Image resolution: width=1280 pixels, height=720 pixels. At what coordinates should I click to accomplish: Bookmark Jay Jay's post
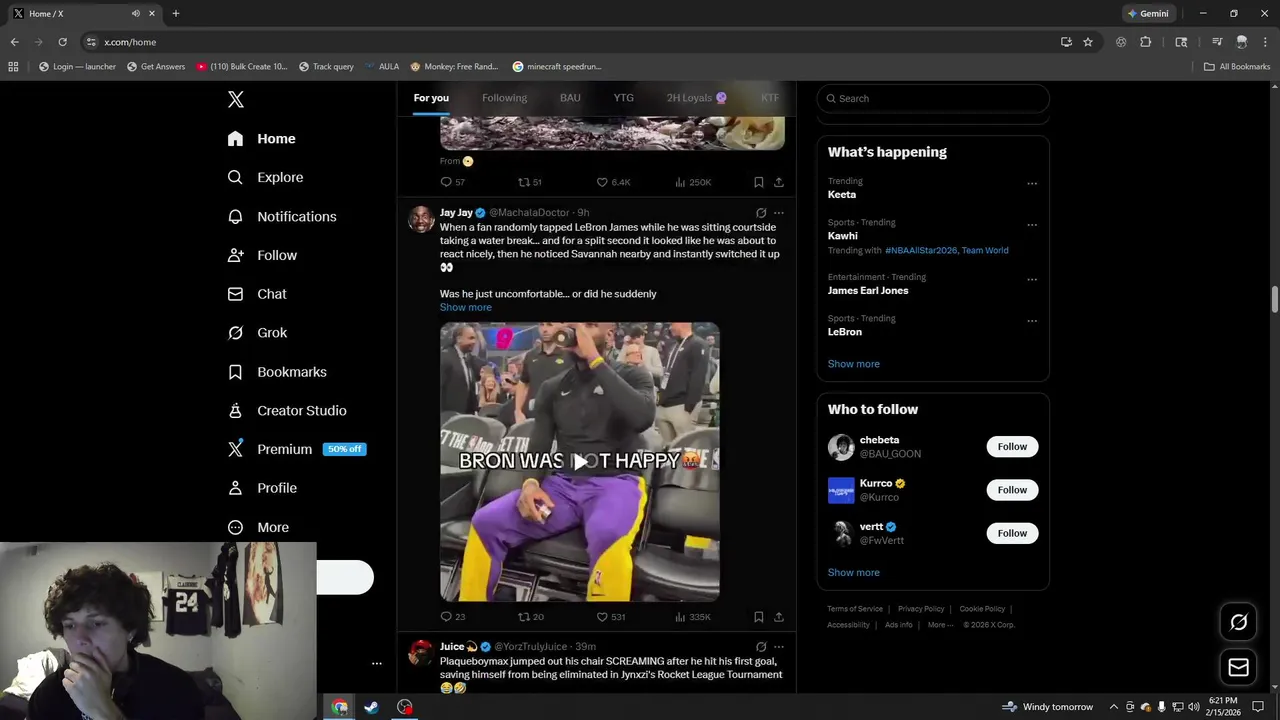tap(759, 617)
